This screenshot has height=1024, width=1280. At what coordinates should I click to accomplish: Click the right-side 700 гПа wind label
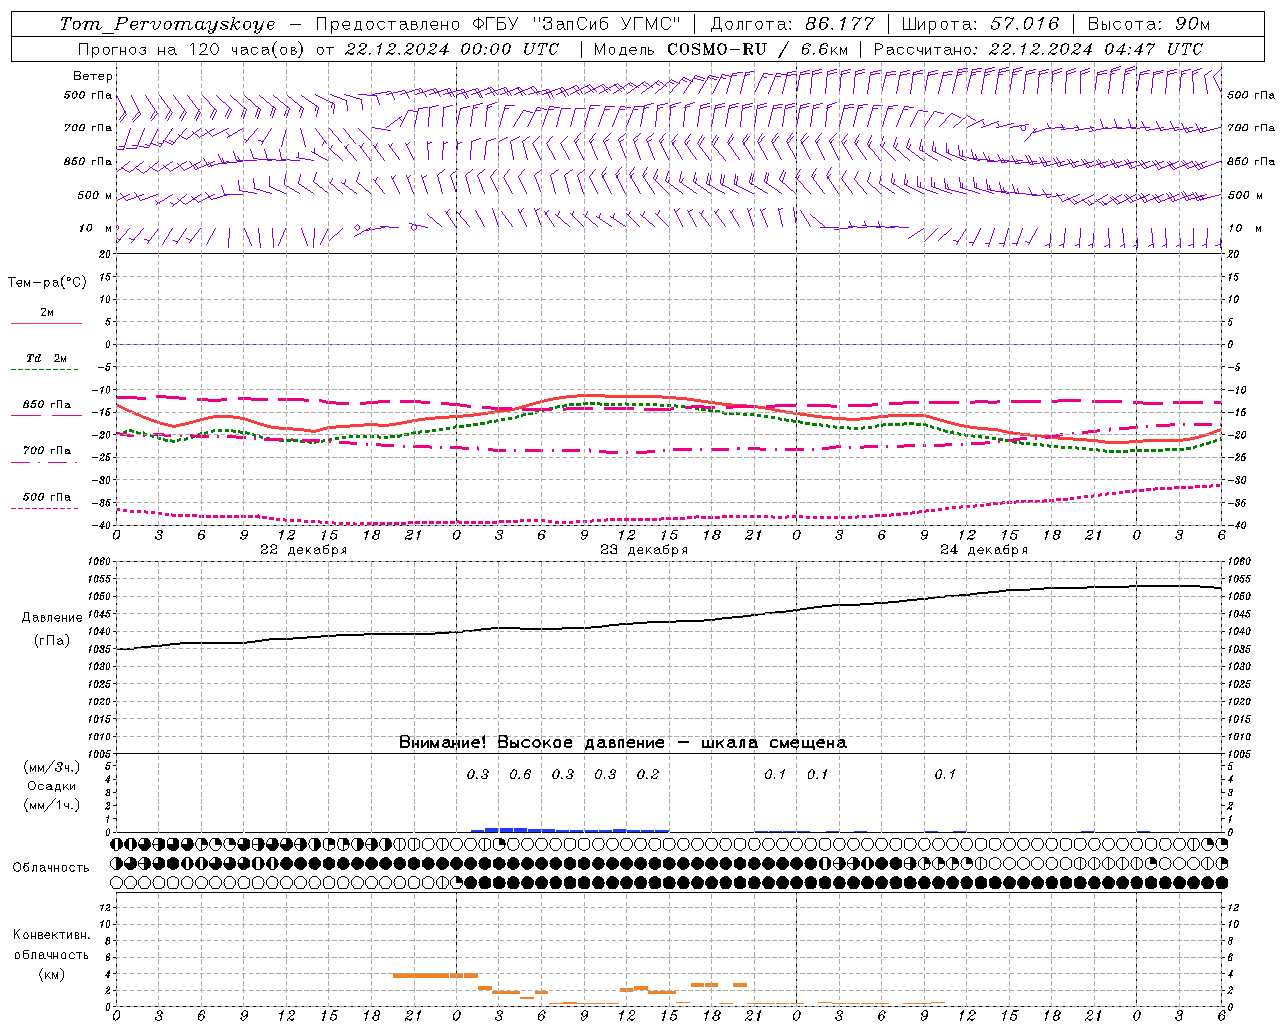pyautogui.click(x=1251, y=128)
